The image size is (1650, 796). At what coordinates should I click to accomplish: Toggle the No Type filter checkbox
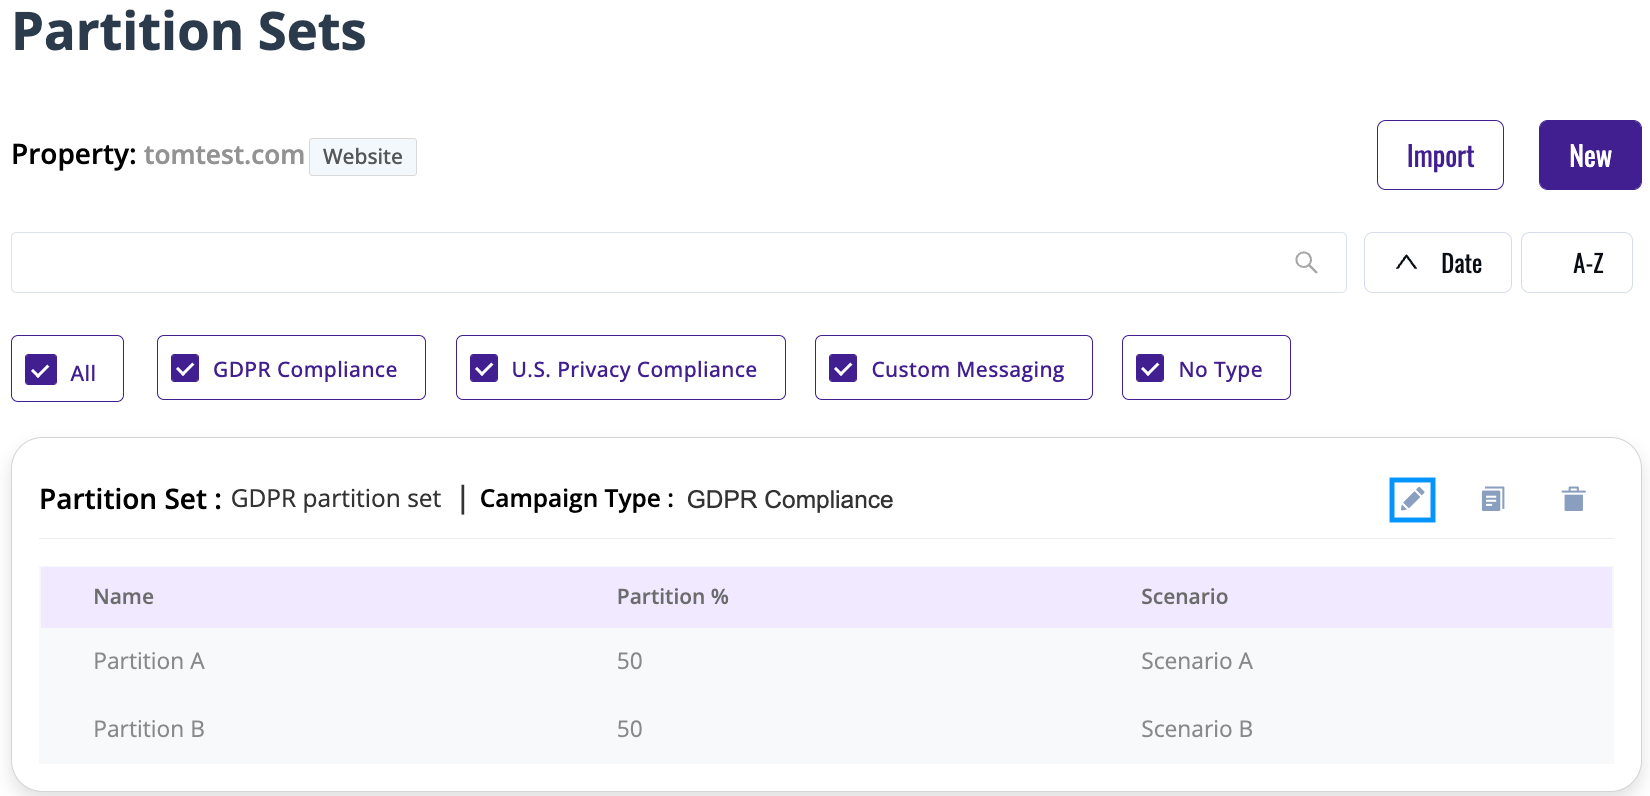(1150, 368)
